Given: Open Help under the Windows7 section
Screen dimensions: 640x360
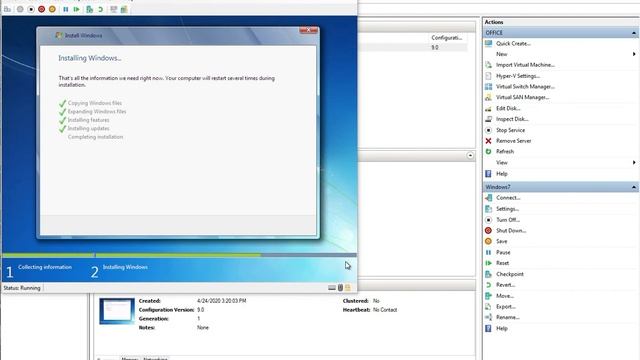Looking at the screenshot, I should click(x=502, y=329).
